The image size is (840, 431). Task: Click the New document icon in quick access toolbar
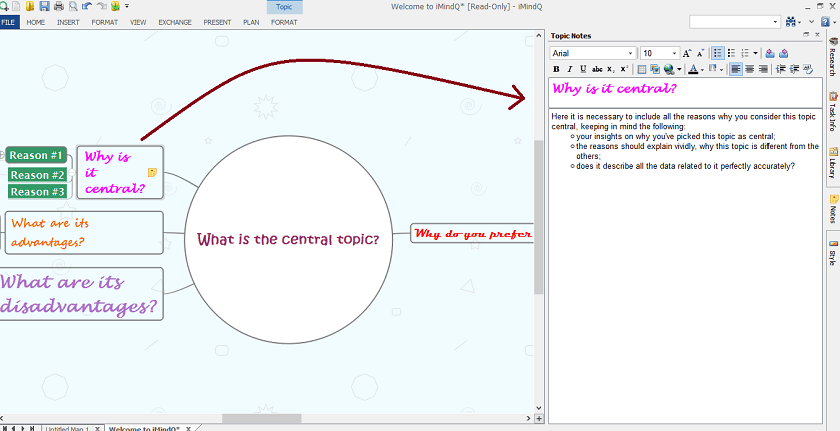(x=16, y=6)
